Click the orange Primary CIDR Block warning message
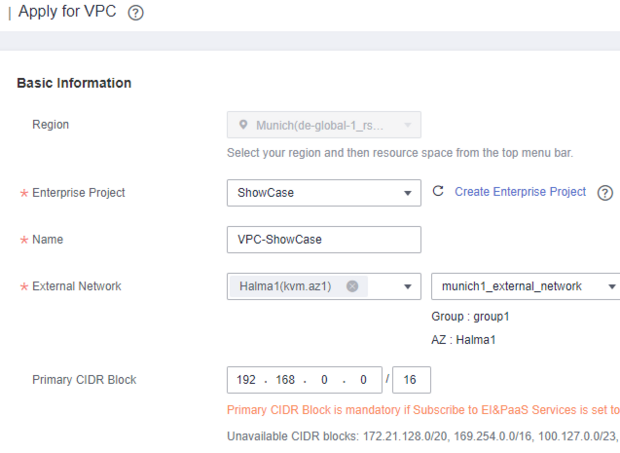 point(422,410)
